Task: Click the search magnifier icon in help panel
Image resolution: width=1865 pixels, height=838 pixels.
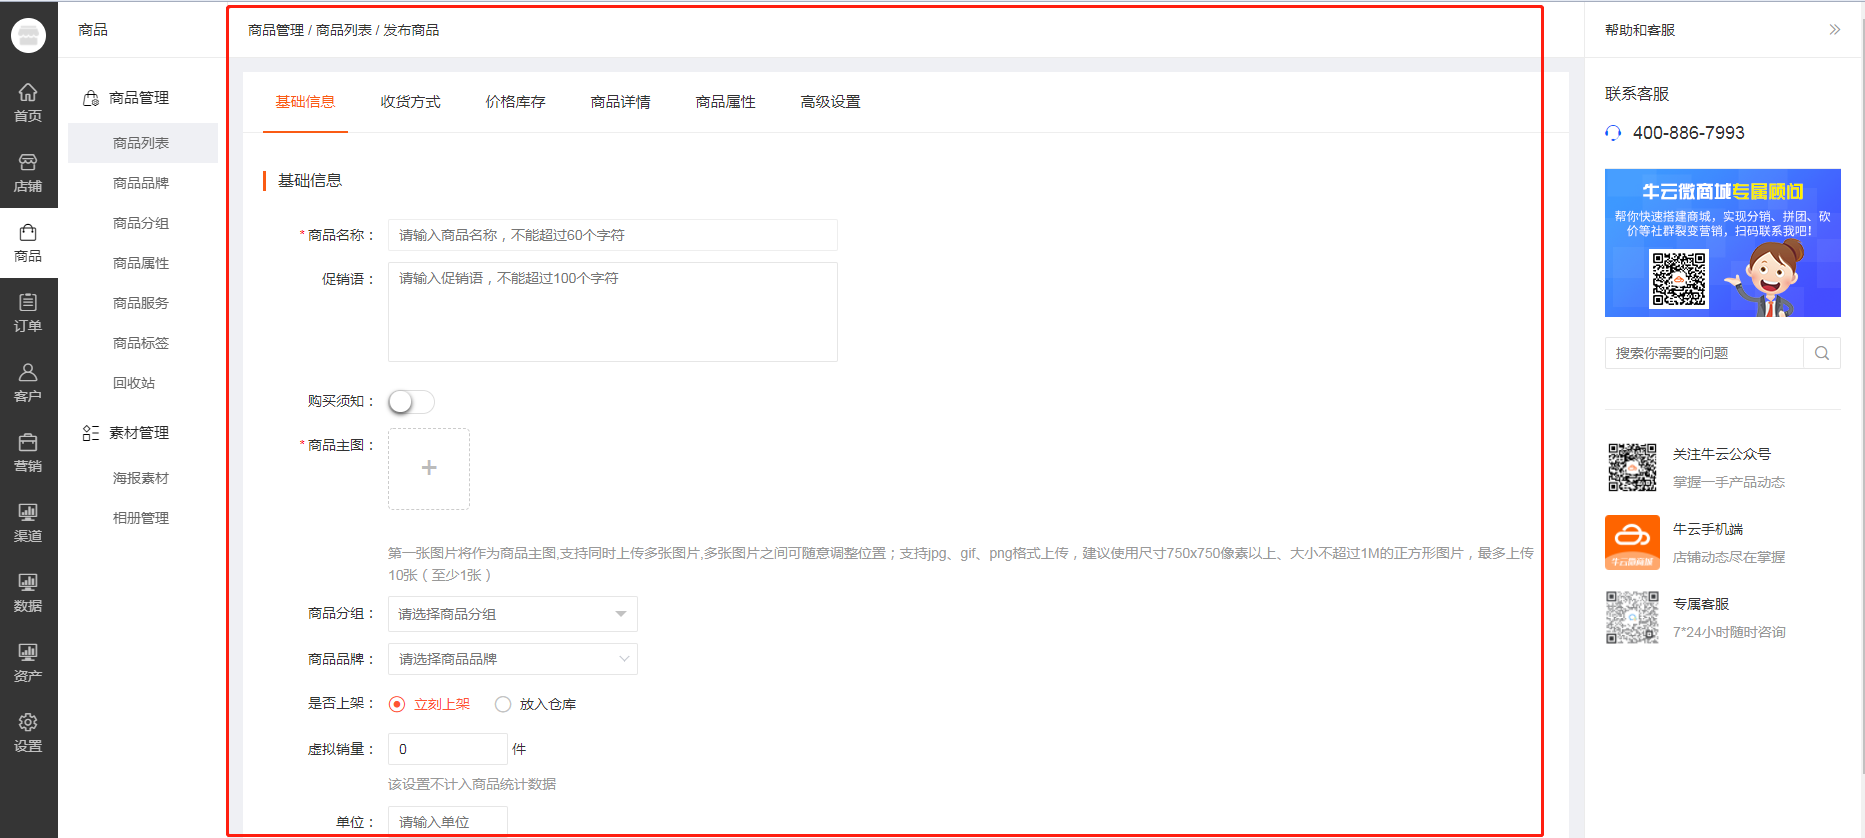Action: (x=1822, y=353)
